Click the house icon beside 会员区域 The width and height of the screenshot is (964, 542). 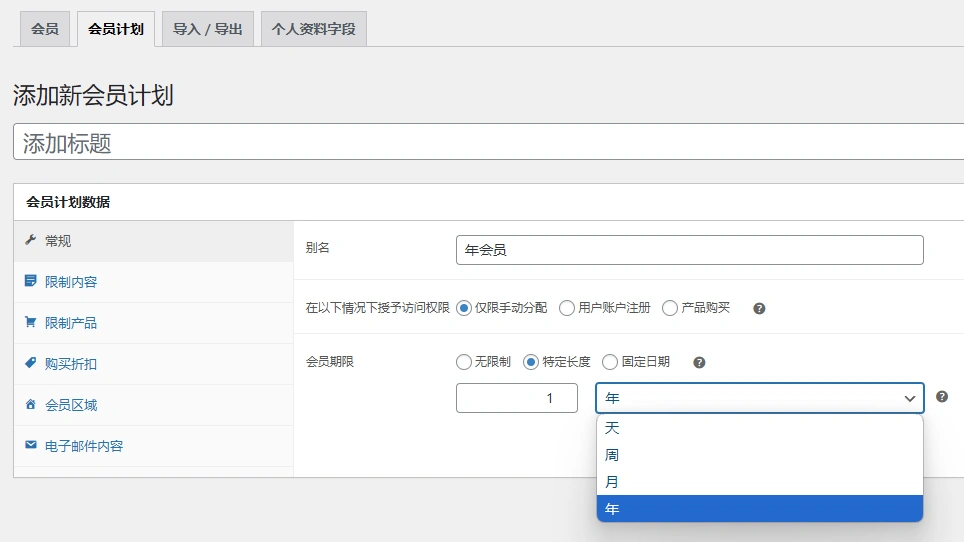click(30, 404)
